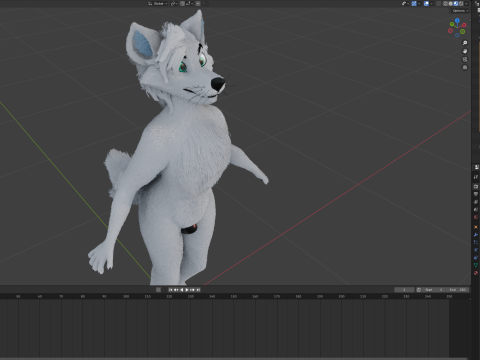Open Object properties tab
The width and height of the screenshot is (480, 360).
[x=476, y=227]
